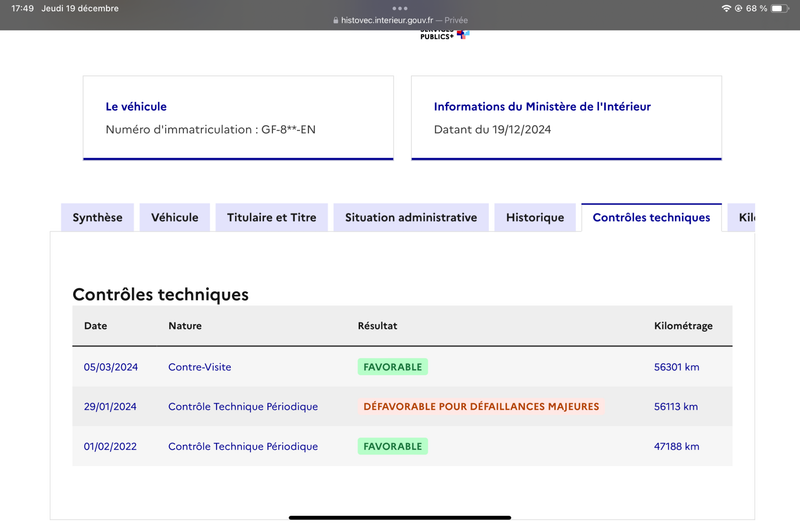Tap the orientation lock status icon
Screen dimensions: 800x525
pos(738,8)
